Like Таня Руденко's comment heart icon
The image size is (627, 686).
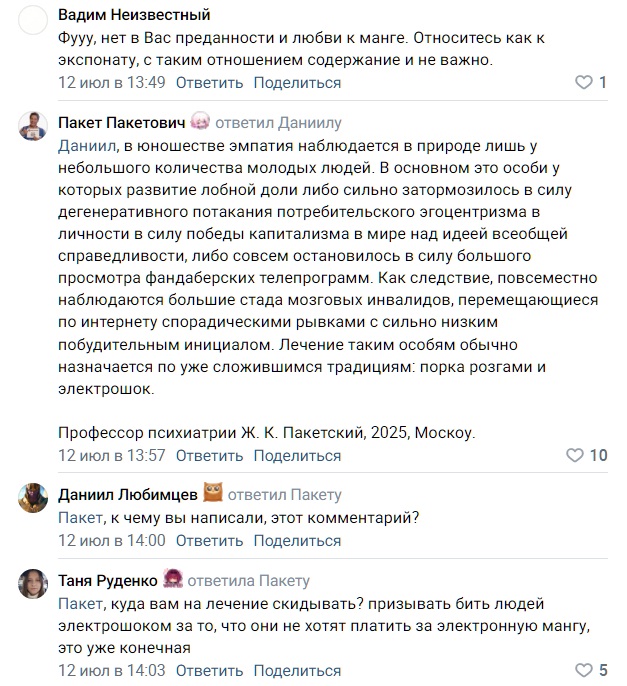click(583, 670)
